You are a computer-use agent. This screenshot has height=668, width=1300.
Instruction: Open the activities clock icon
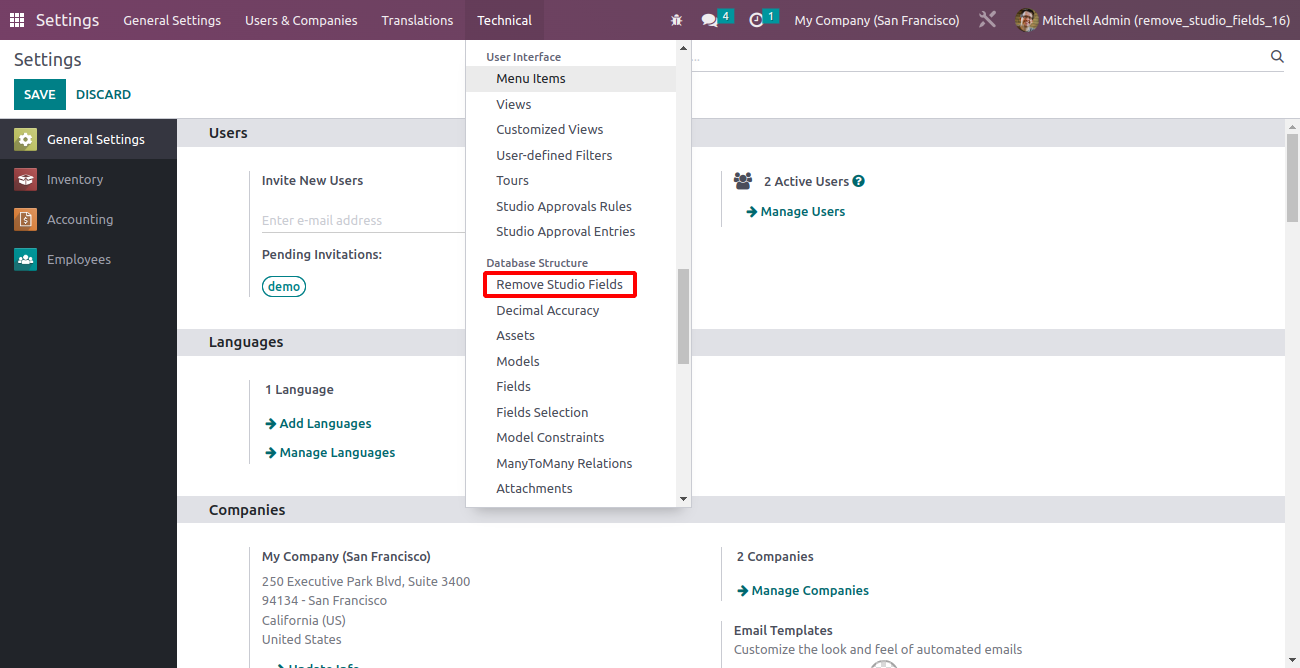click(x=757, y=20)
